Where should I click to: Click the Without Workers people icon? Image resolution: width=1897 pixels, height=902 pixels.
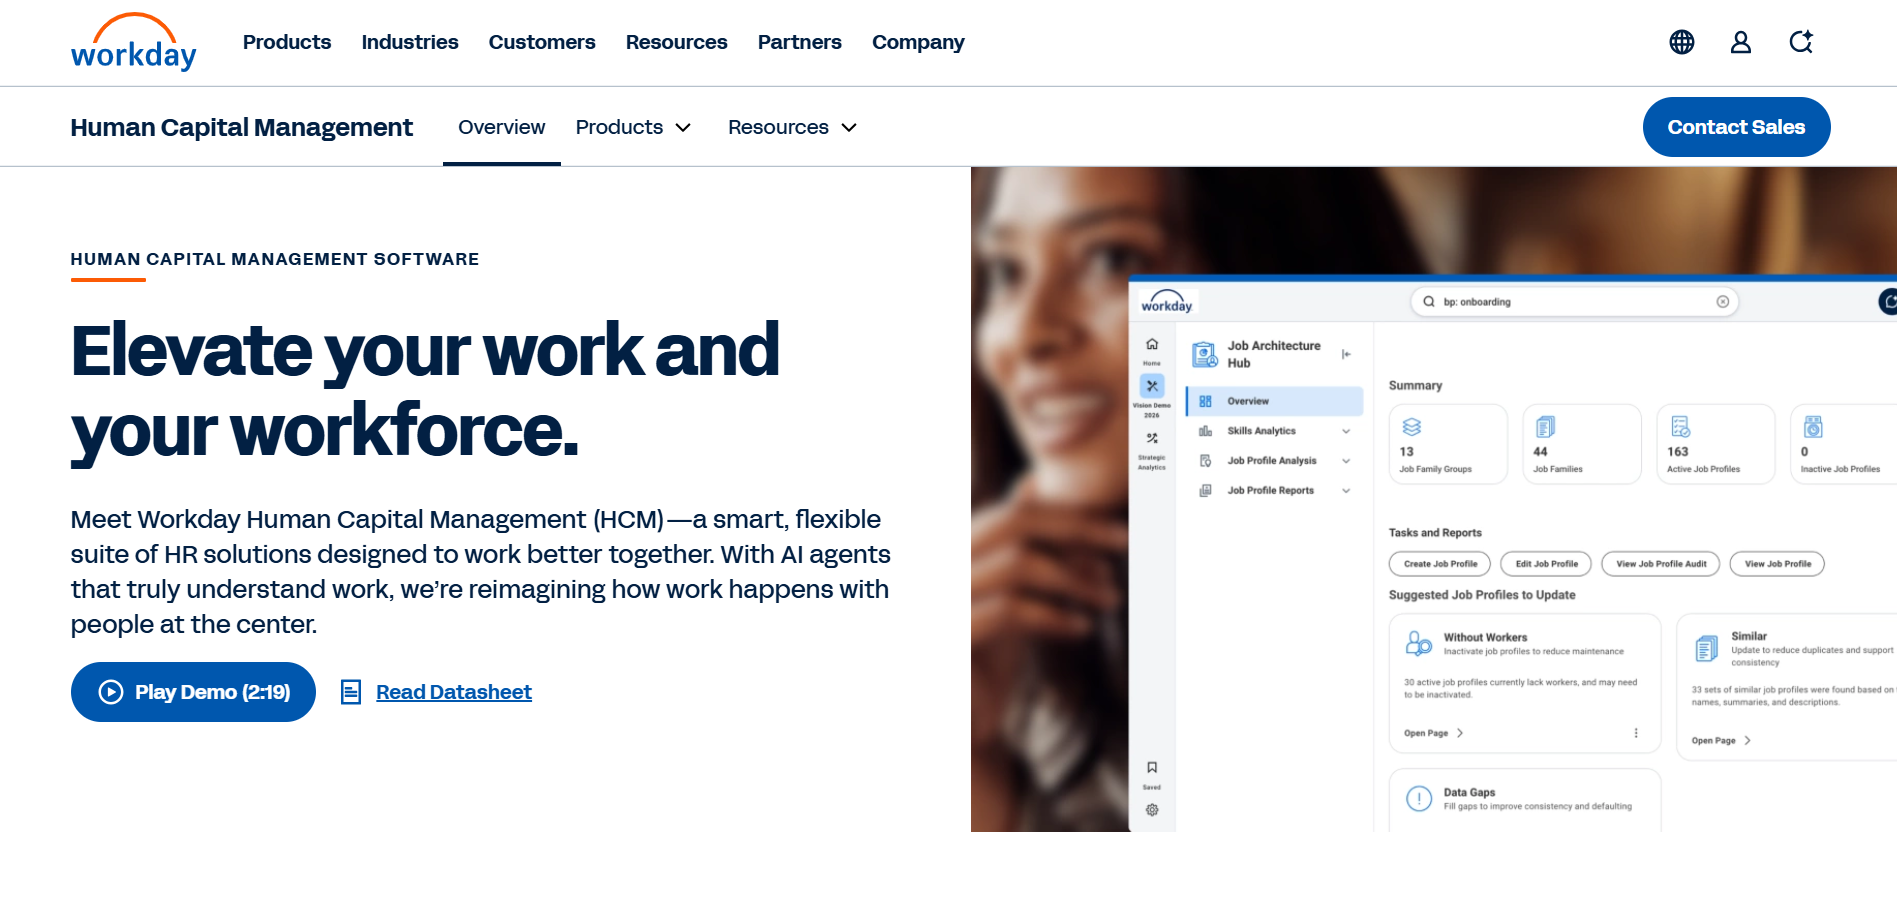[x=1419, y=643]
